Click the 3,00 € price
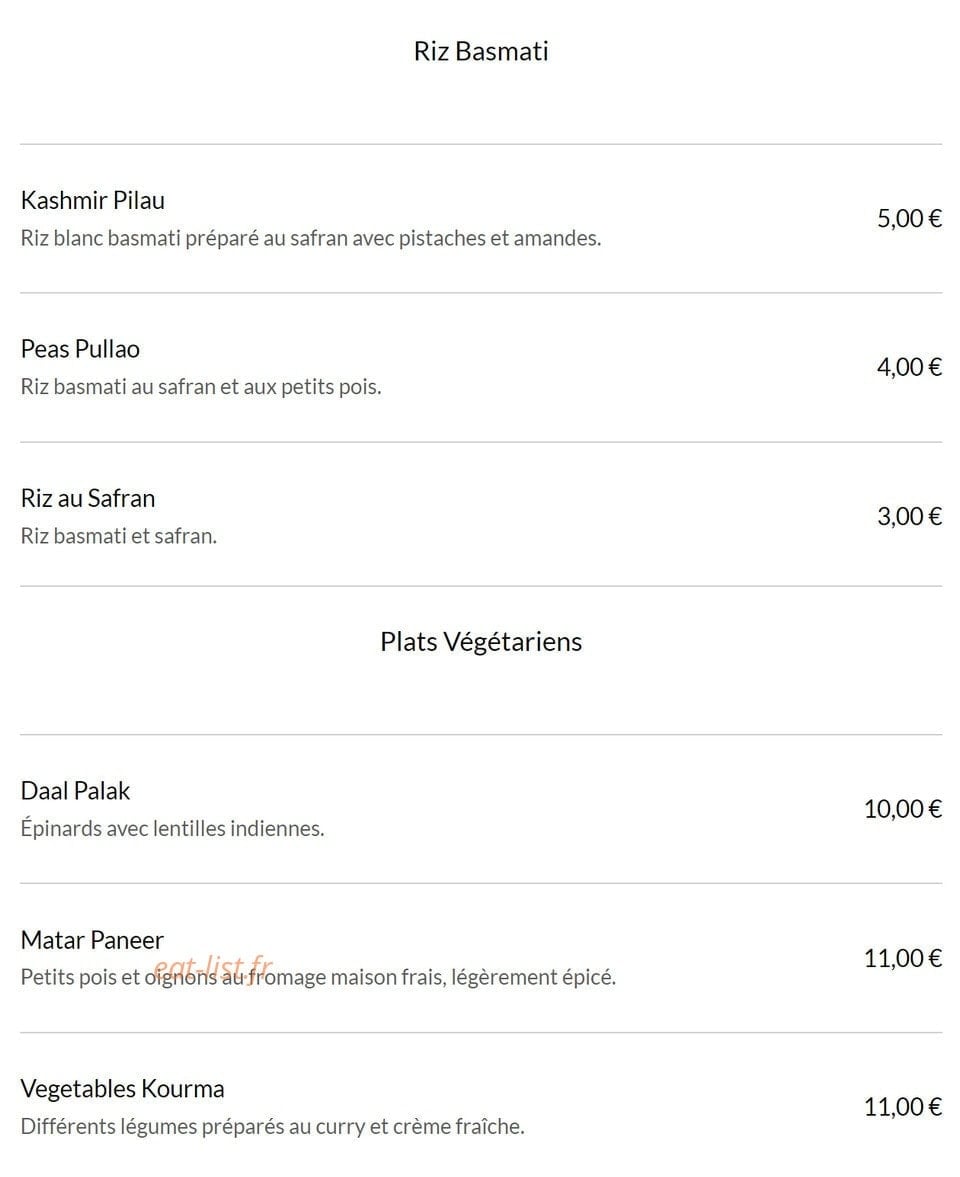Screen dimensions: 960x1177 coord(909,516)
